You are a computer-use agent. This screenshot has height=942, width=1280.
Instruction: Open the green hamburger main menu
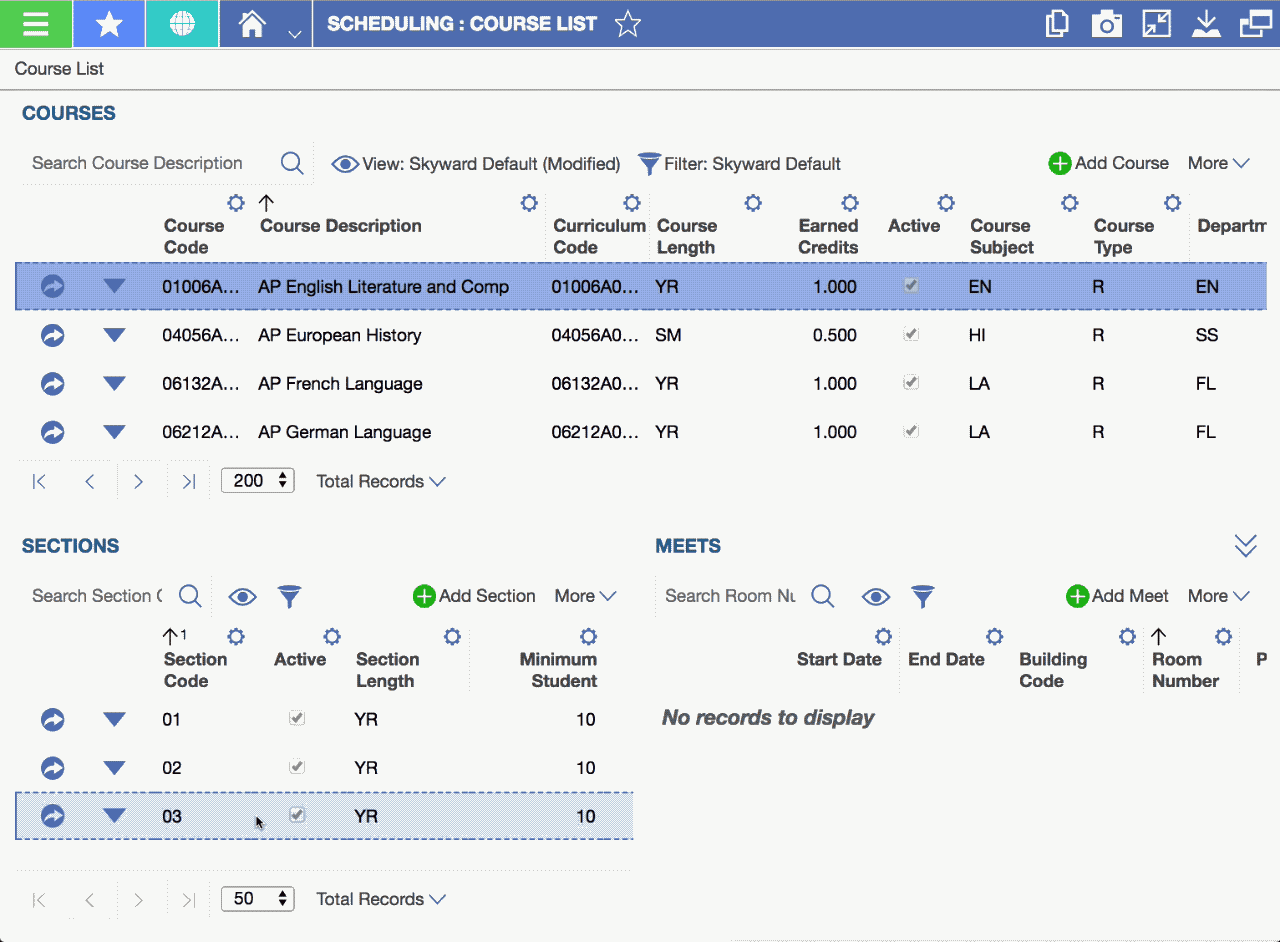[35, 24]
